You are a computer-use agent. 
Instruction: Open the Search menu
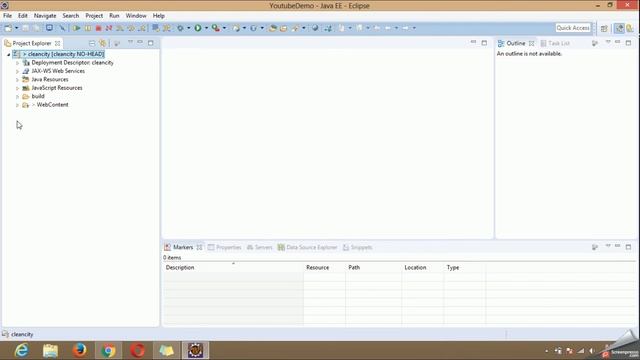coord(71,16)
